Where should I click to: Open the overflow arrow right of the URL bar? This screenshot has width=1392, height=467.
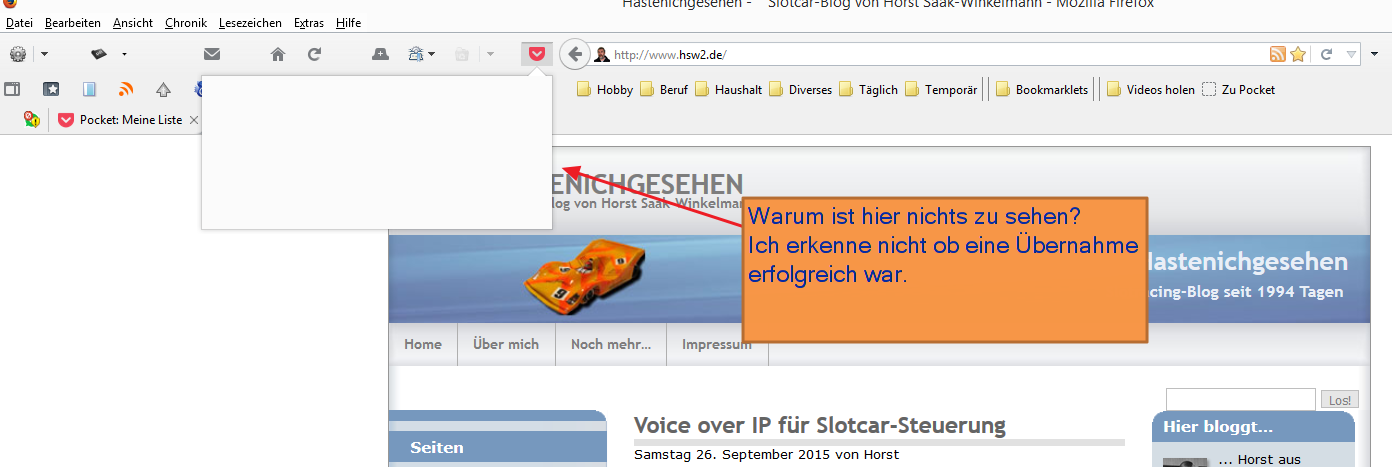(1376, 54)
